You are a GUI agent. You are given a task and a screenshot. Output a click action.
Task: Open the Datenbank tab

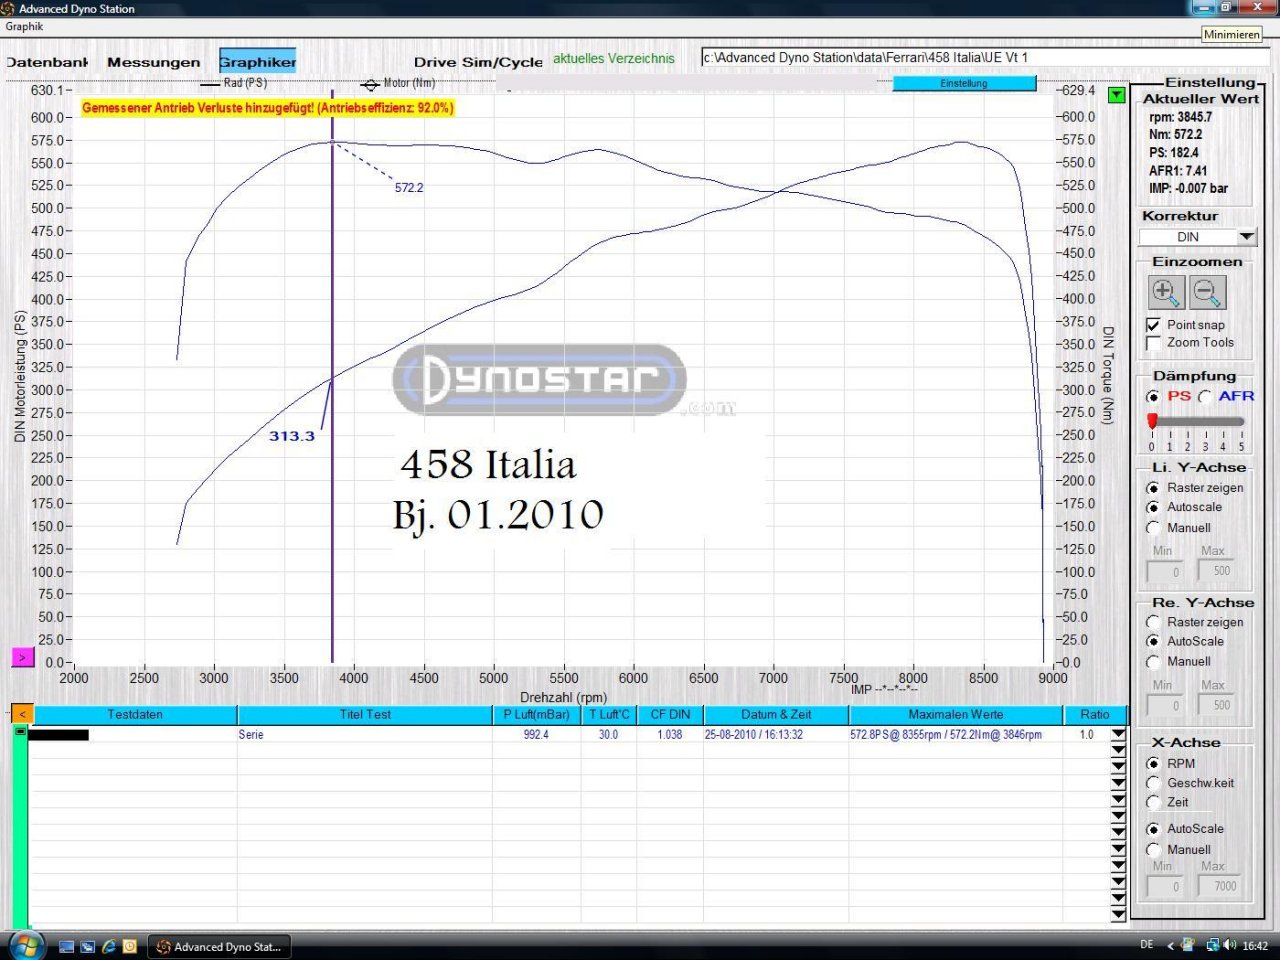click(47, 62)
